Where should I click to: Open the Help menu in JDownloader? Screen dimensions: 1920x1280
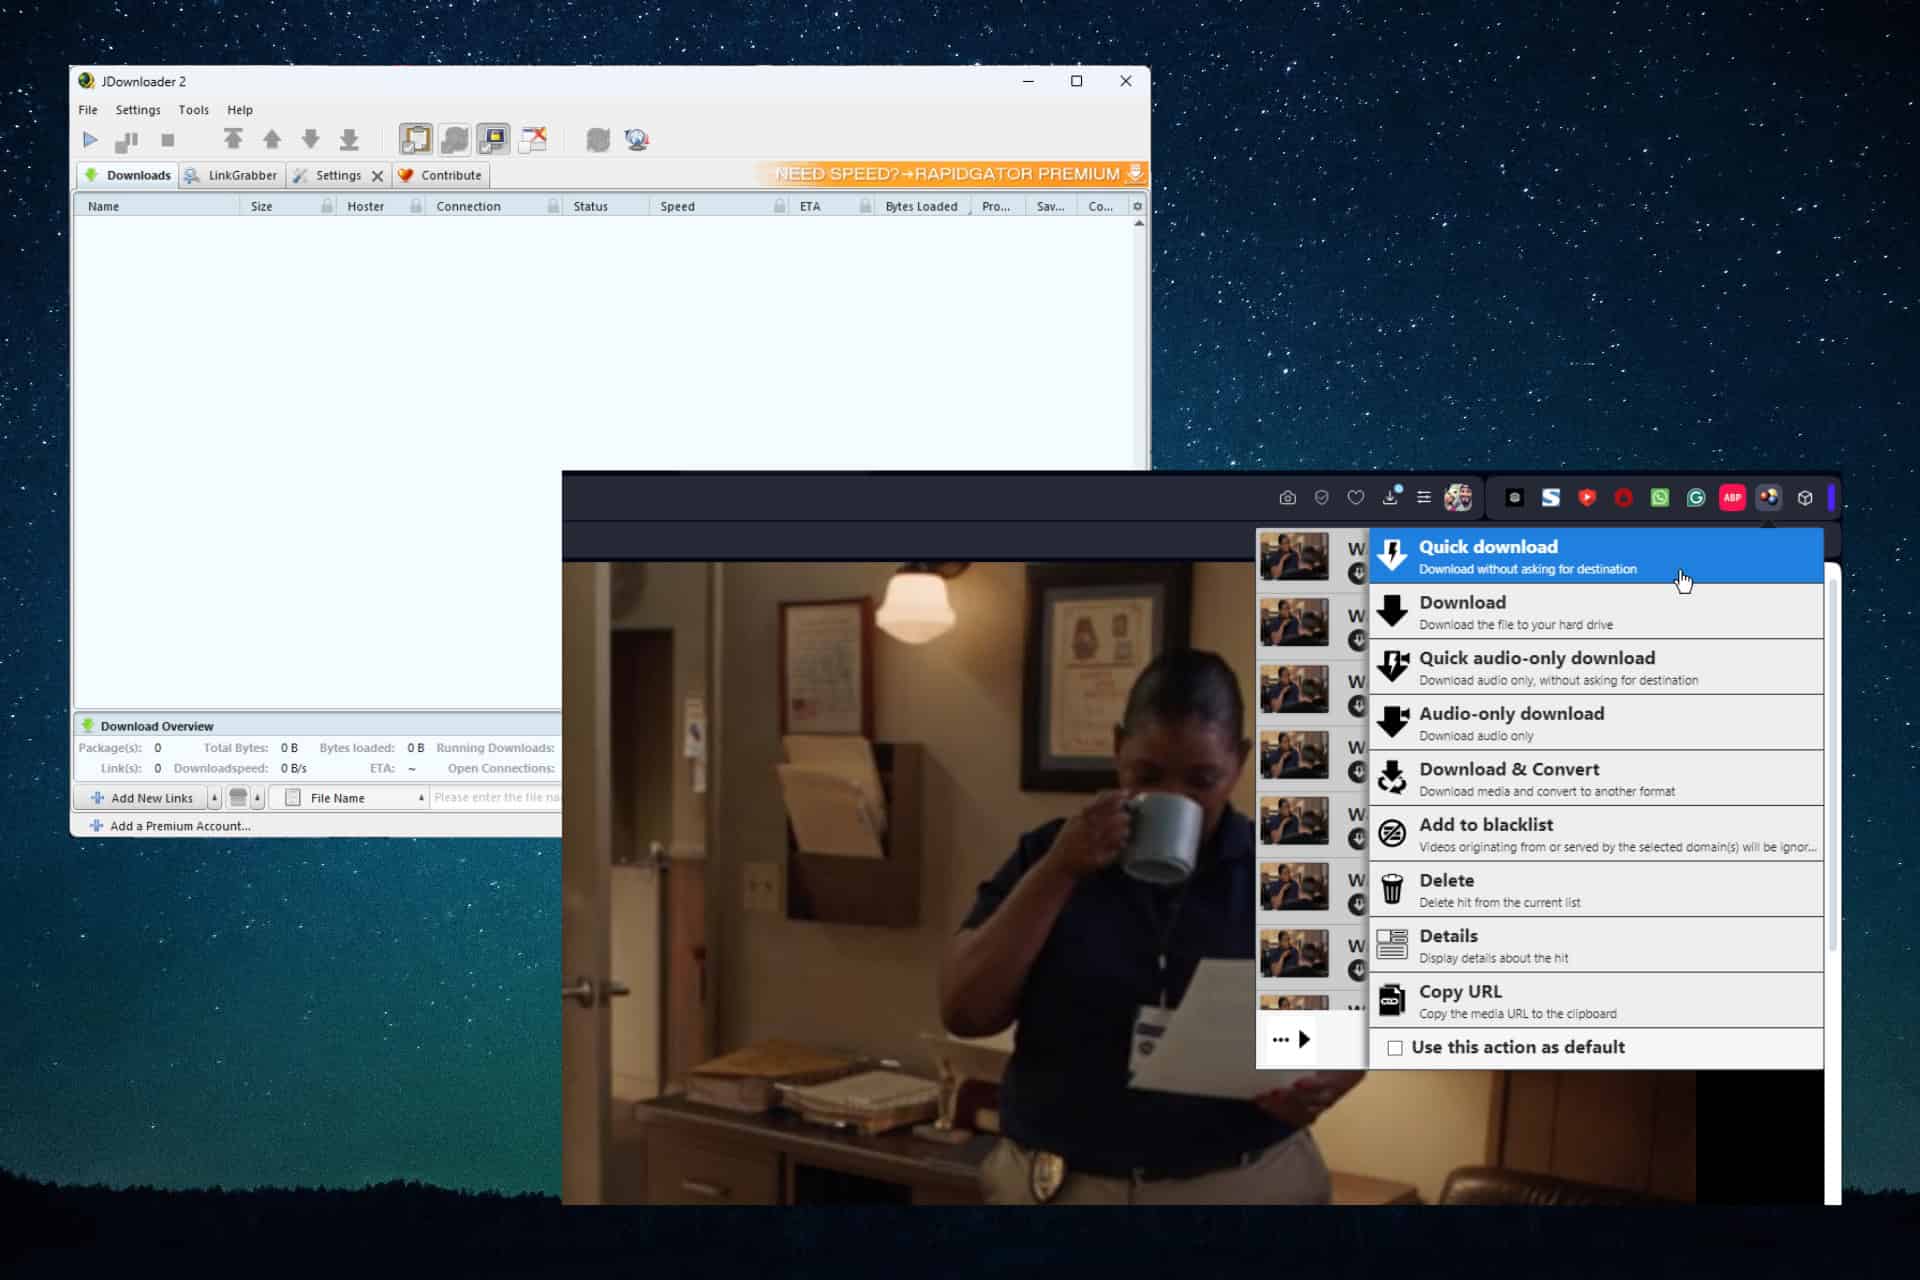click(x=240, y=110)
